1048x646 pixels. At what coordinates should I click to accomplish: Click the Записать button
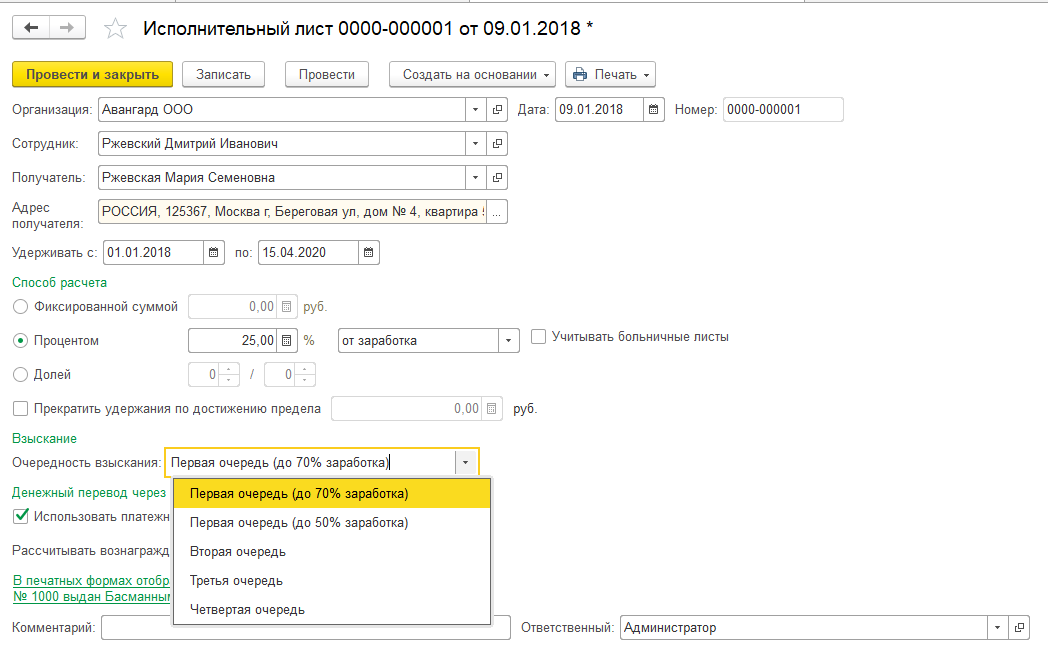coord(223,75)
